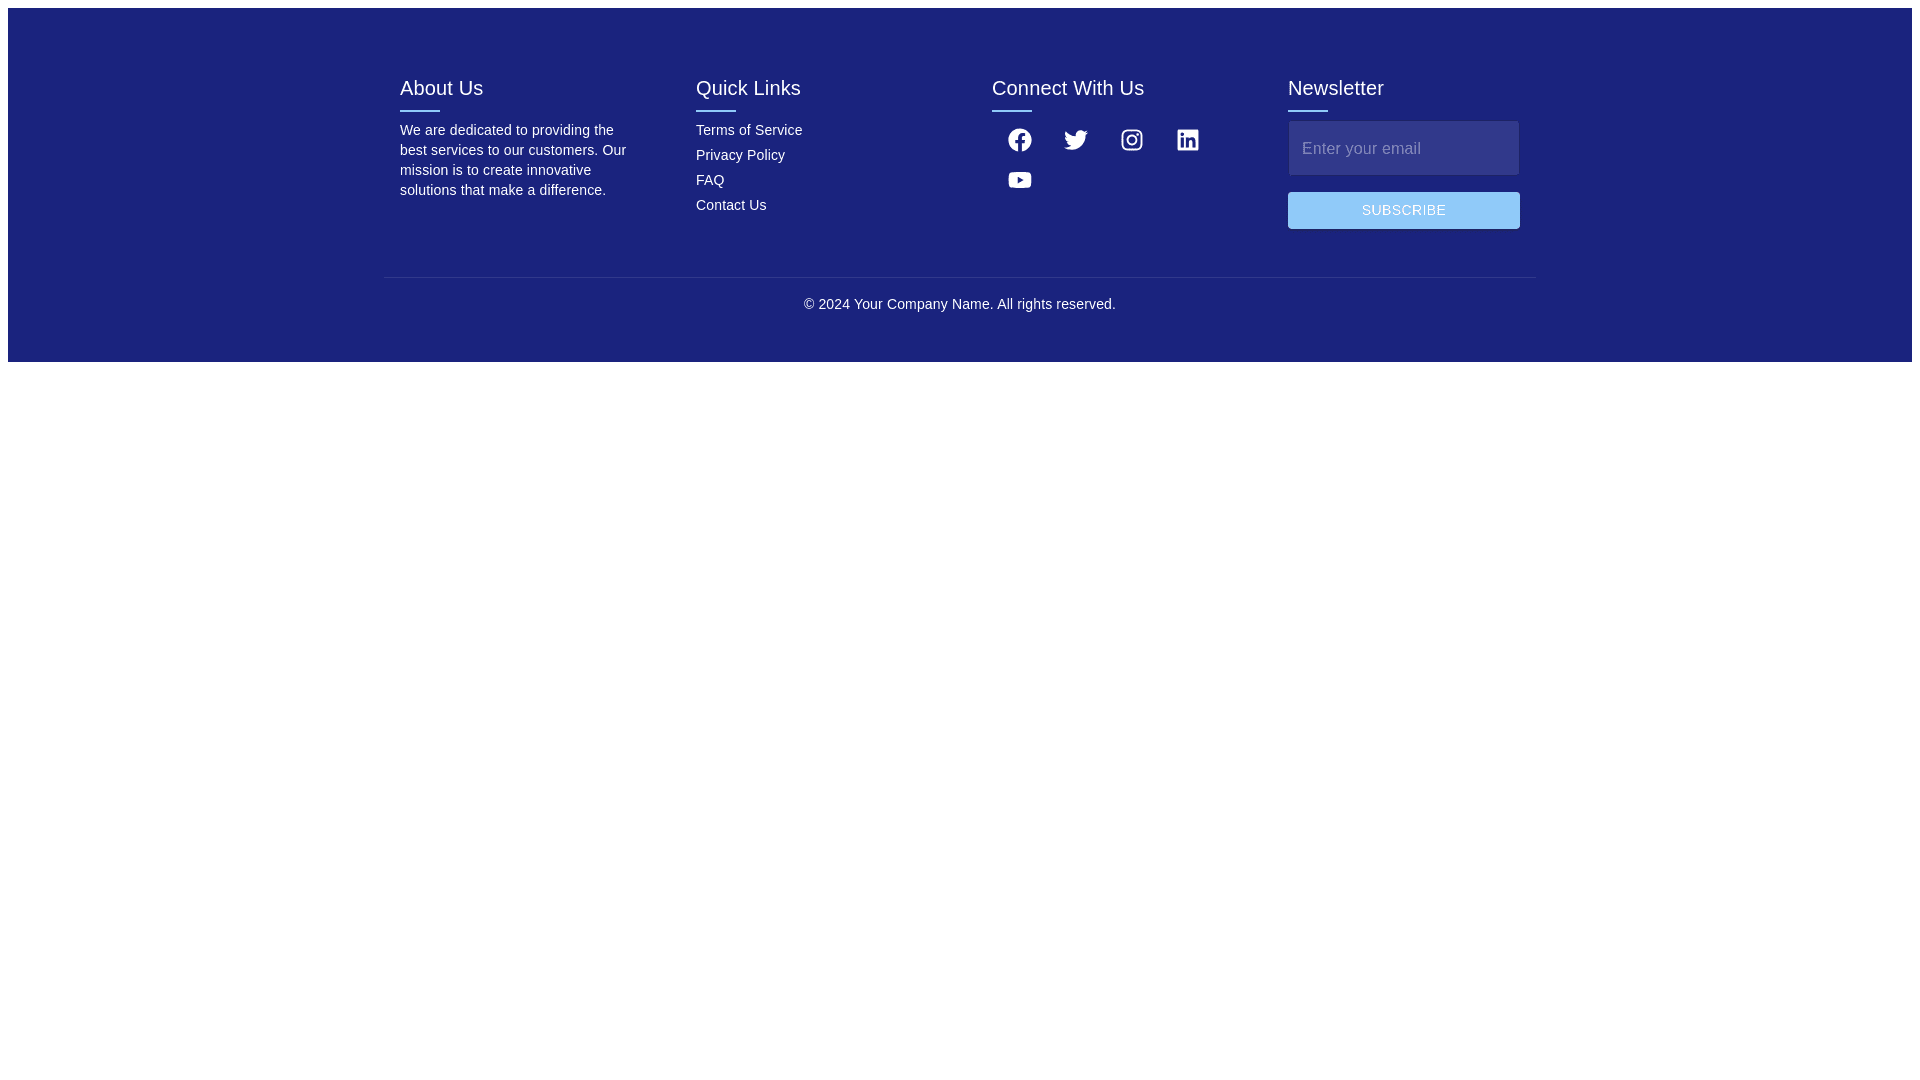Click the accent underline beneath About Us
The image size is (1920, 1080).
(419, 110)
